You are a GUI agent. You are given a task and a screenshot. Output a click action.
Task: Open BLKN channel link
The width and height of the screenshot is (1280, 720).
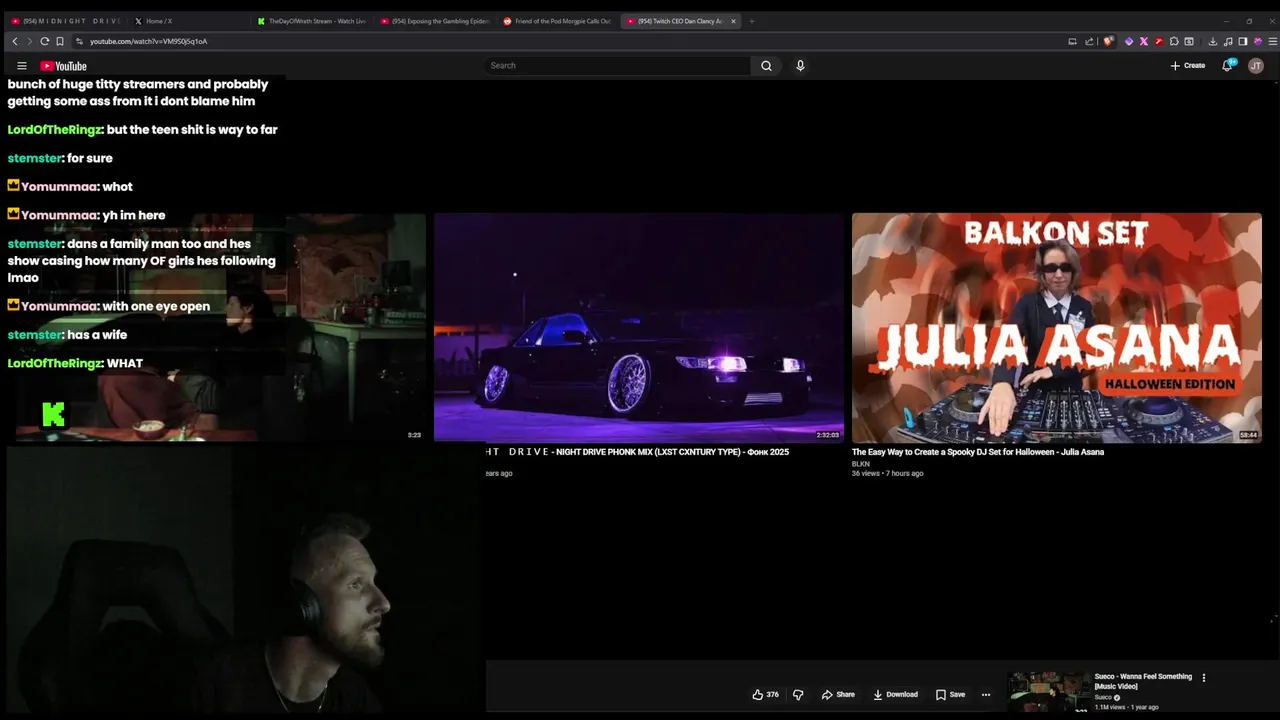[x=861, y=464]
